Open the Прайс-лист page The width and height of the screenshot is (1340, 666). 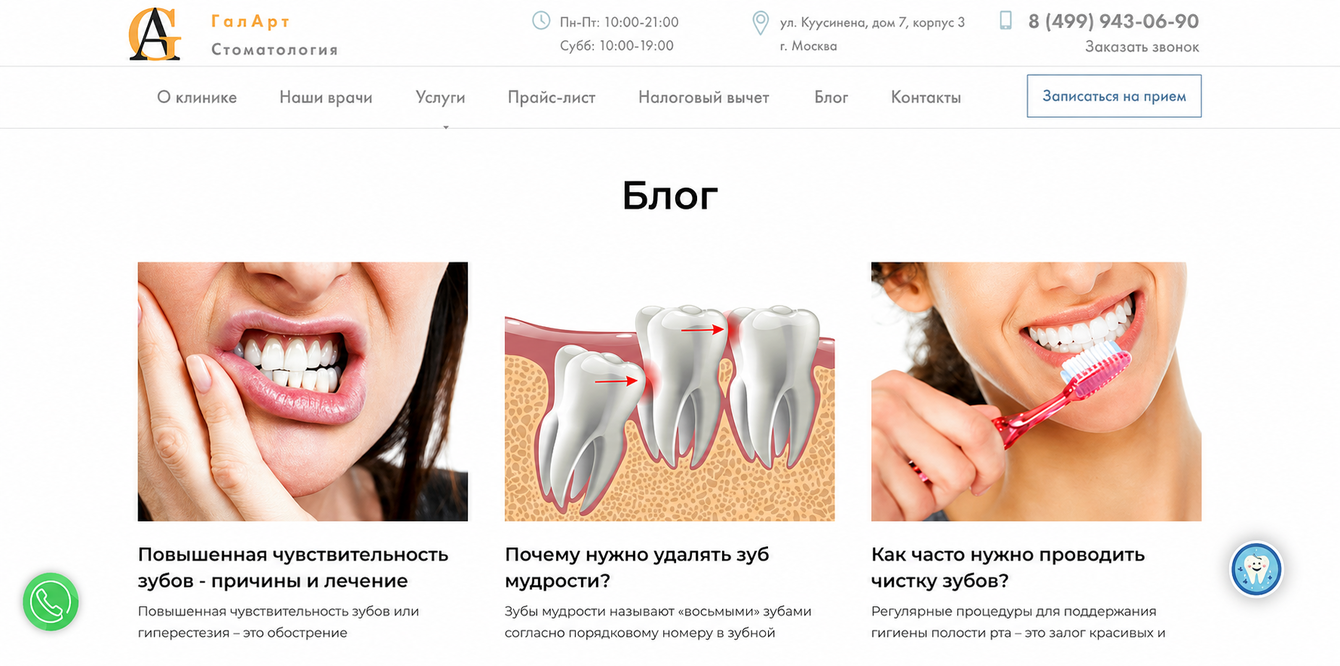click(551, 97)
